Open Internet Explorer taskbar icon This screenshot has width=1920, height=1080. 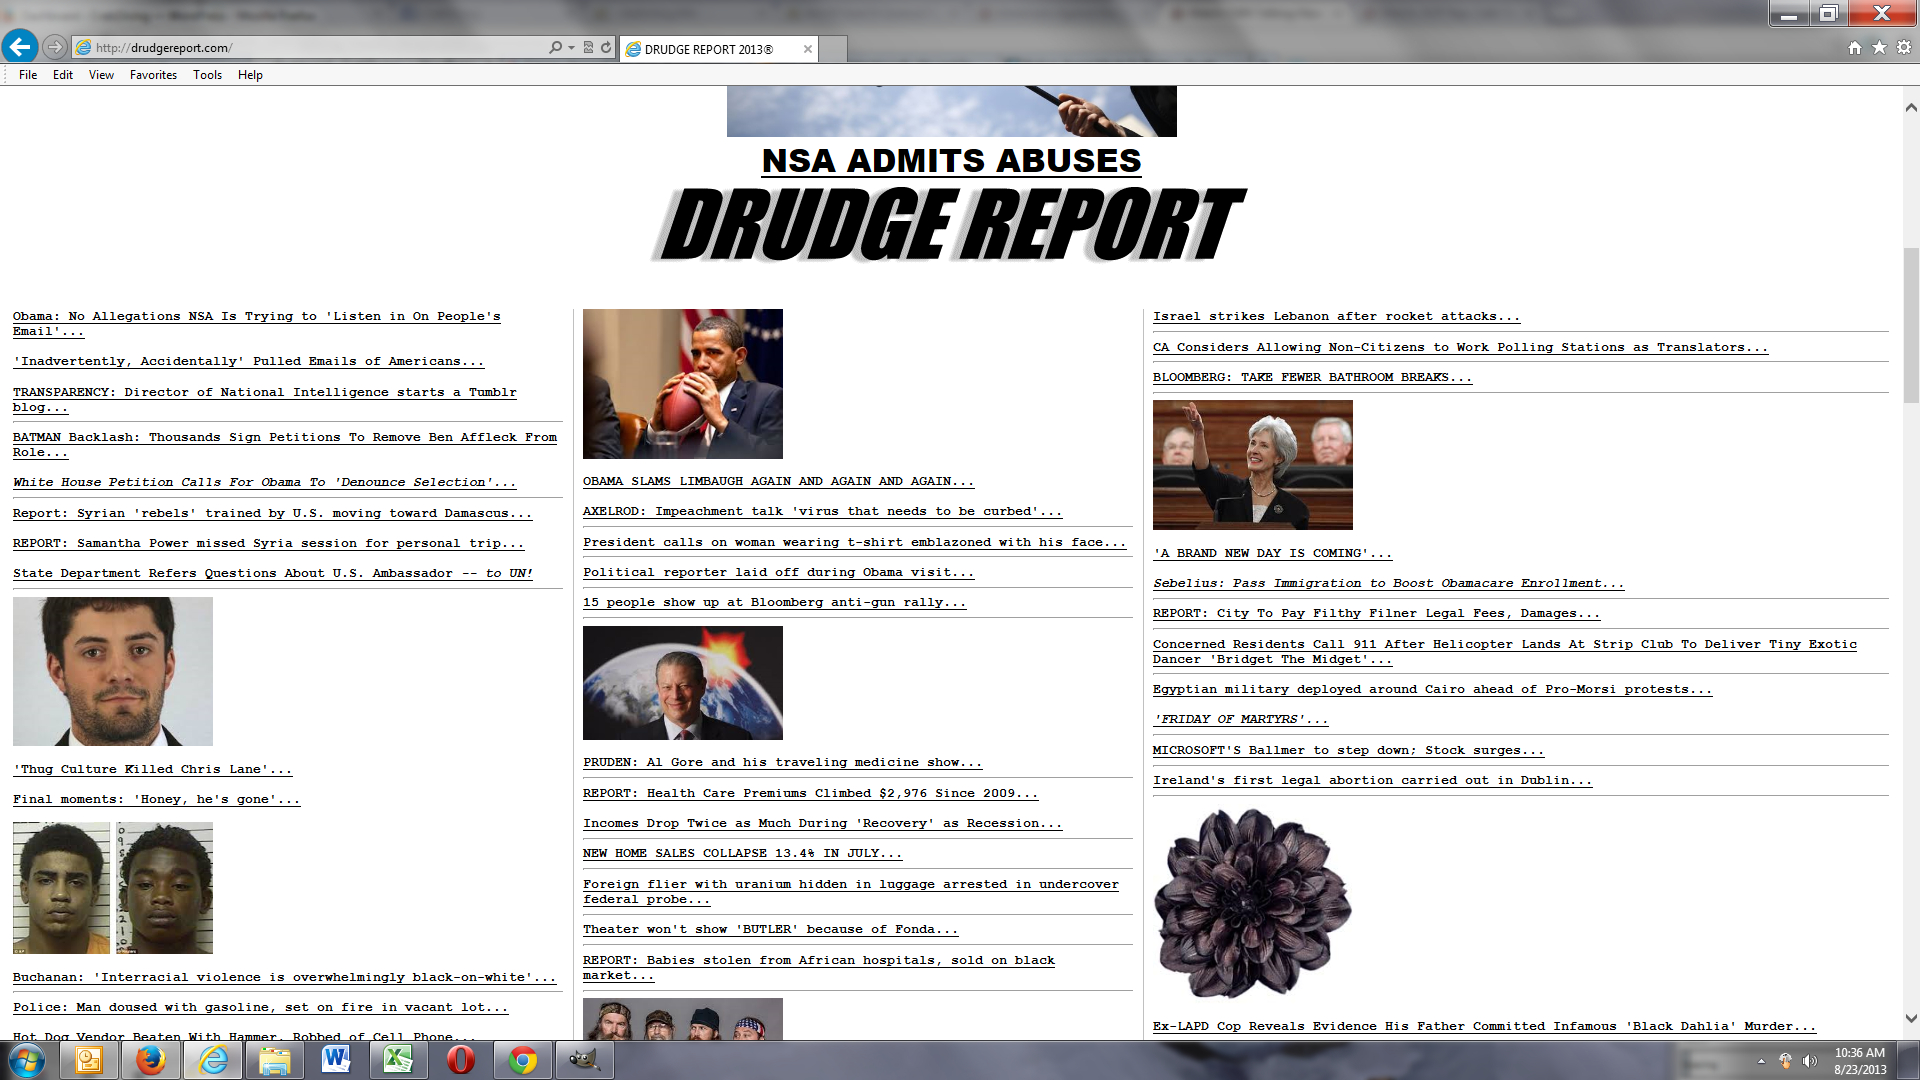pyautogui.click(x=213, y=1060)
